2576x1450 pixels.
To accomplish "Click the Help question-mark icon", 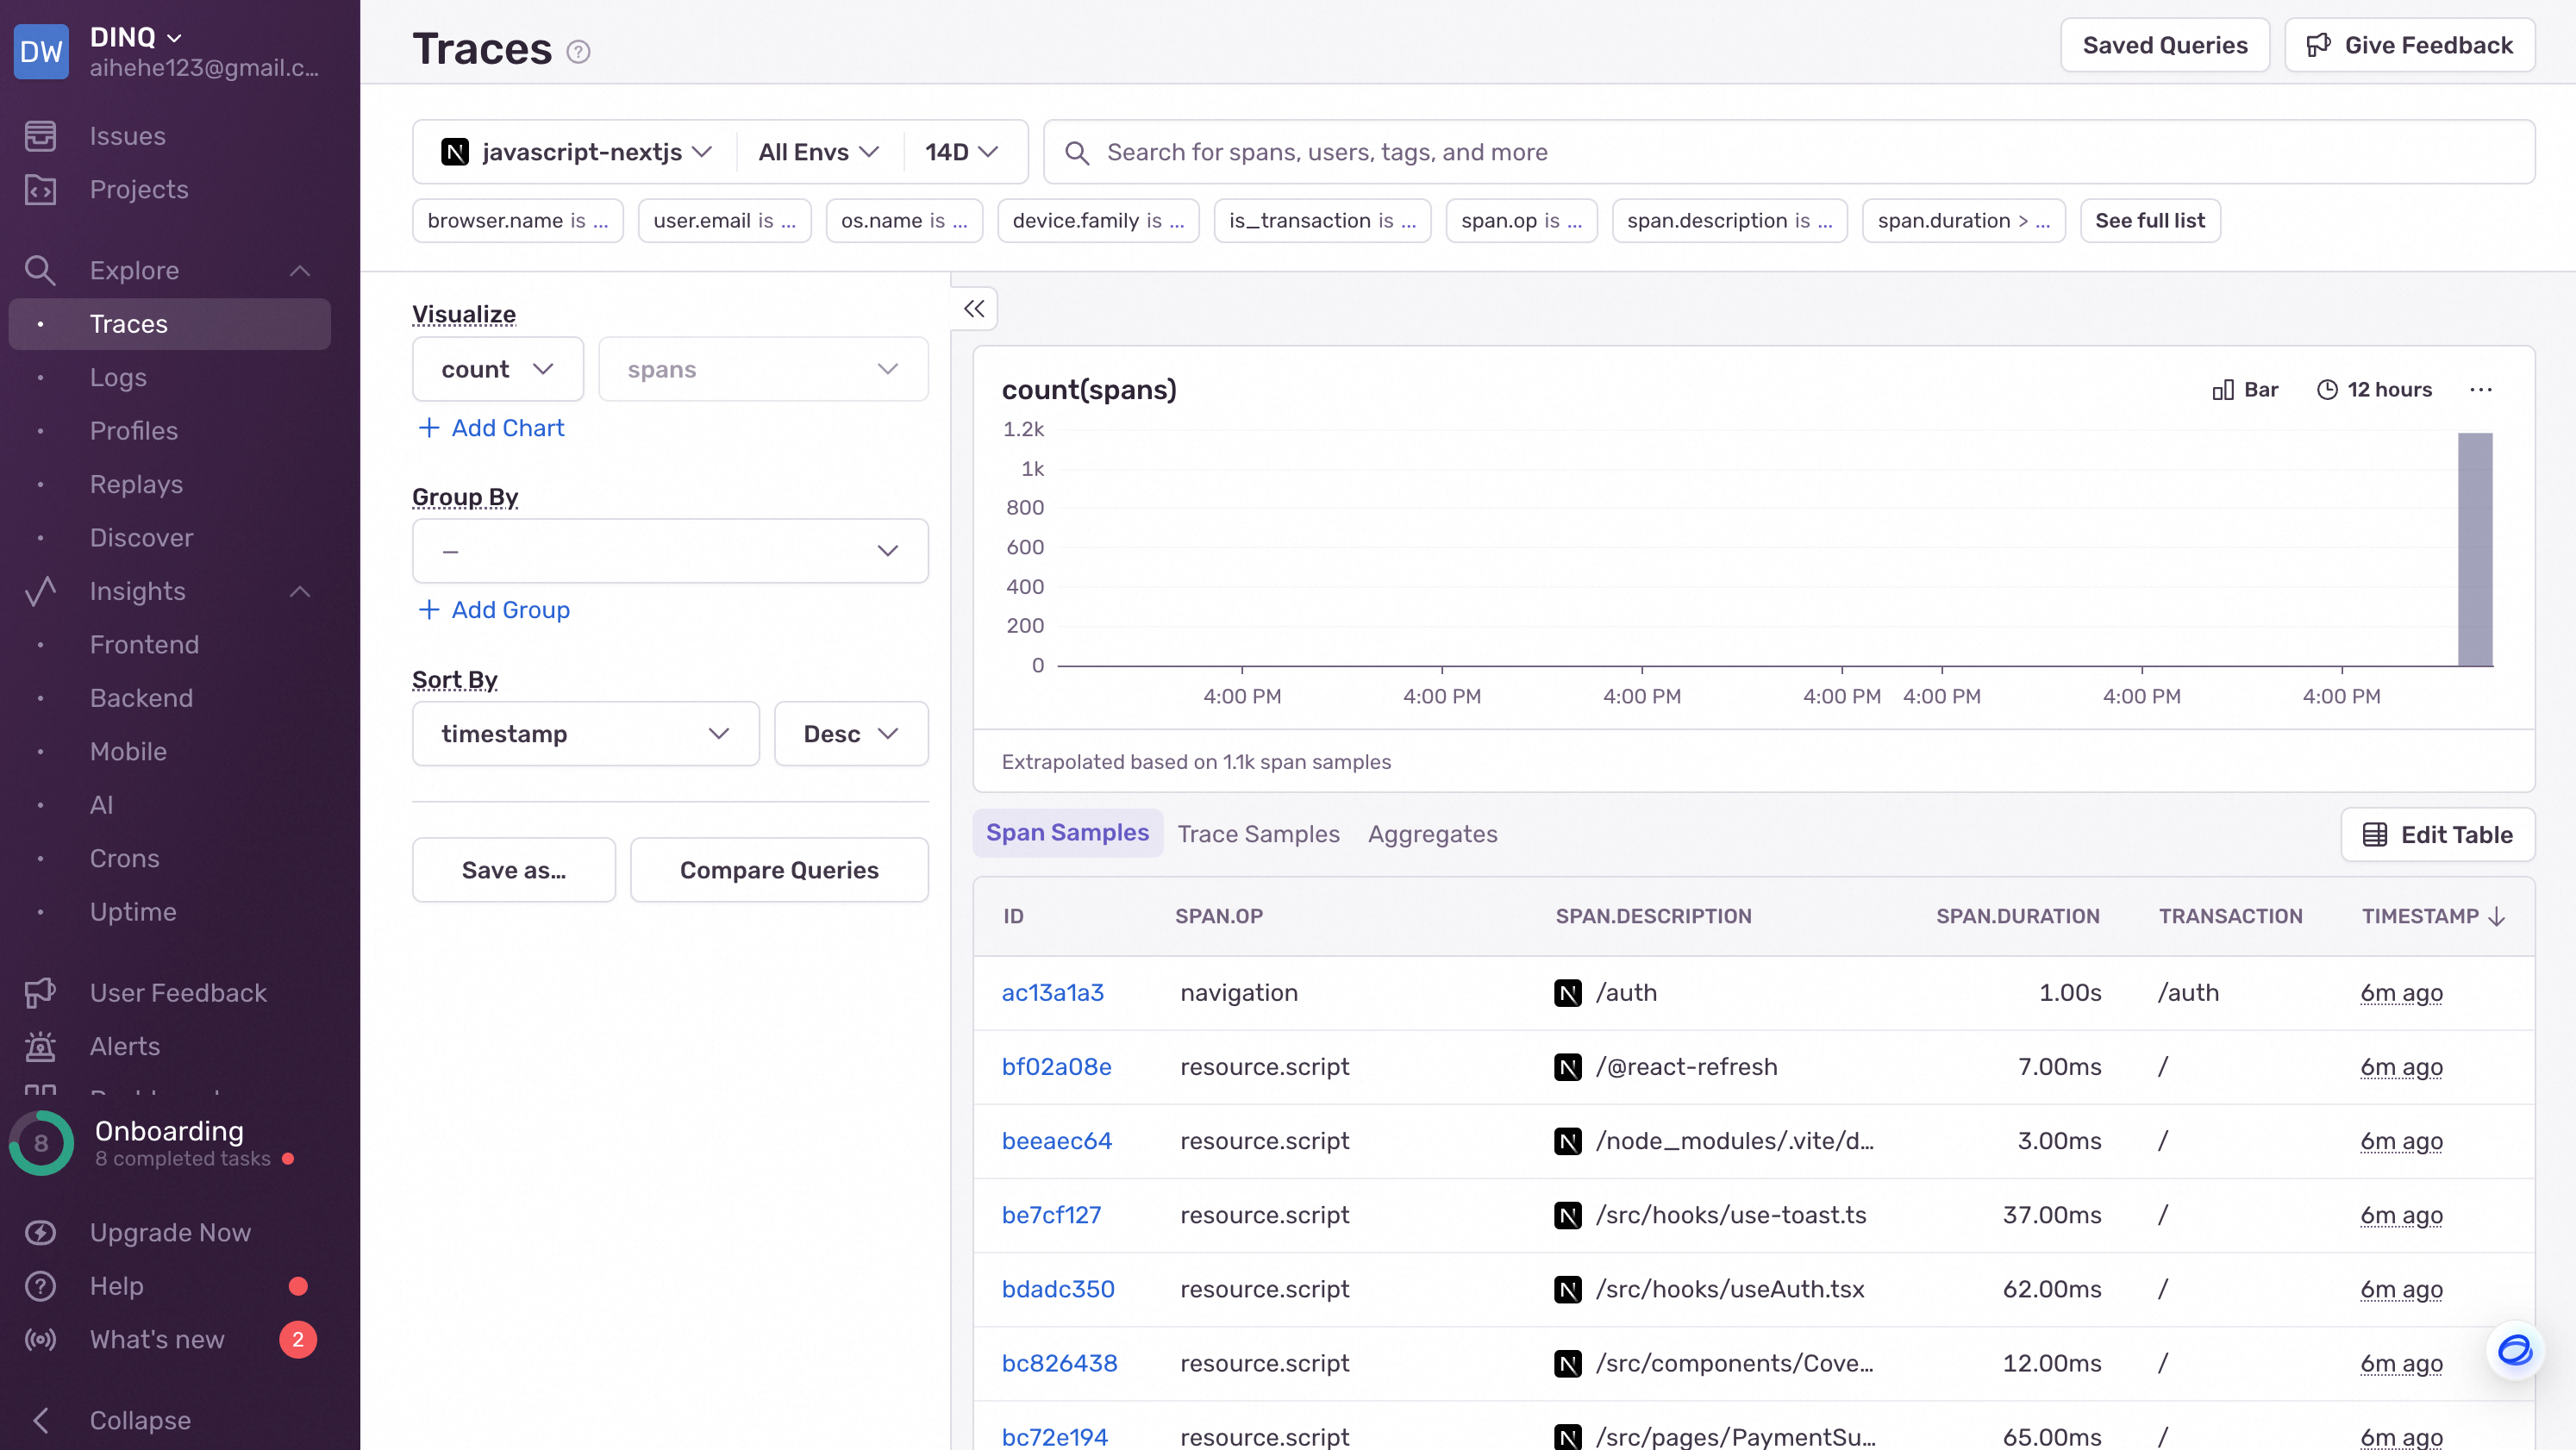I will tap(40, 1286).
